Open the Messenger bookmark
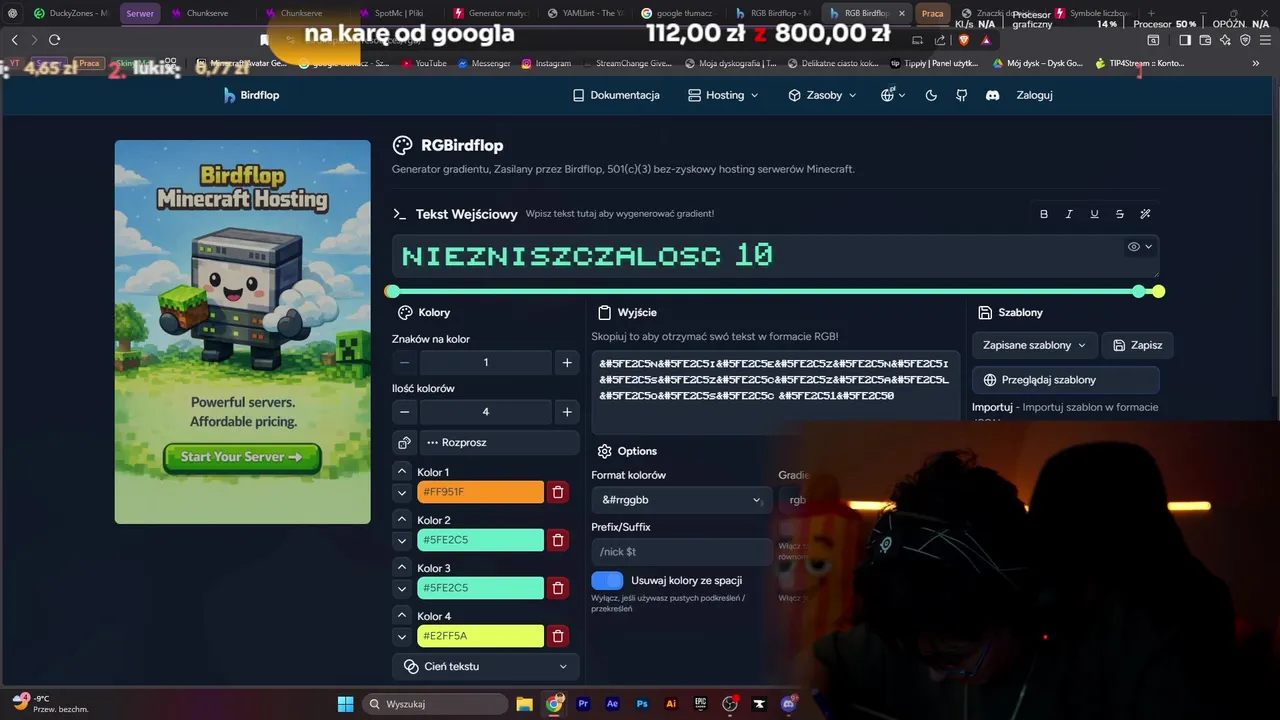This screenshot has height=720, width=1280. [x=484, y=63]
